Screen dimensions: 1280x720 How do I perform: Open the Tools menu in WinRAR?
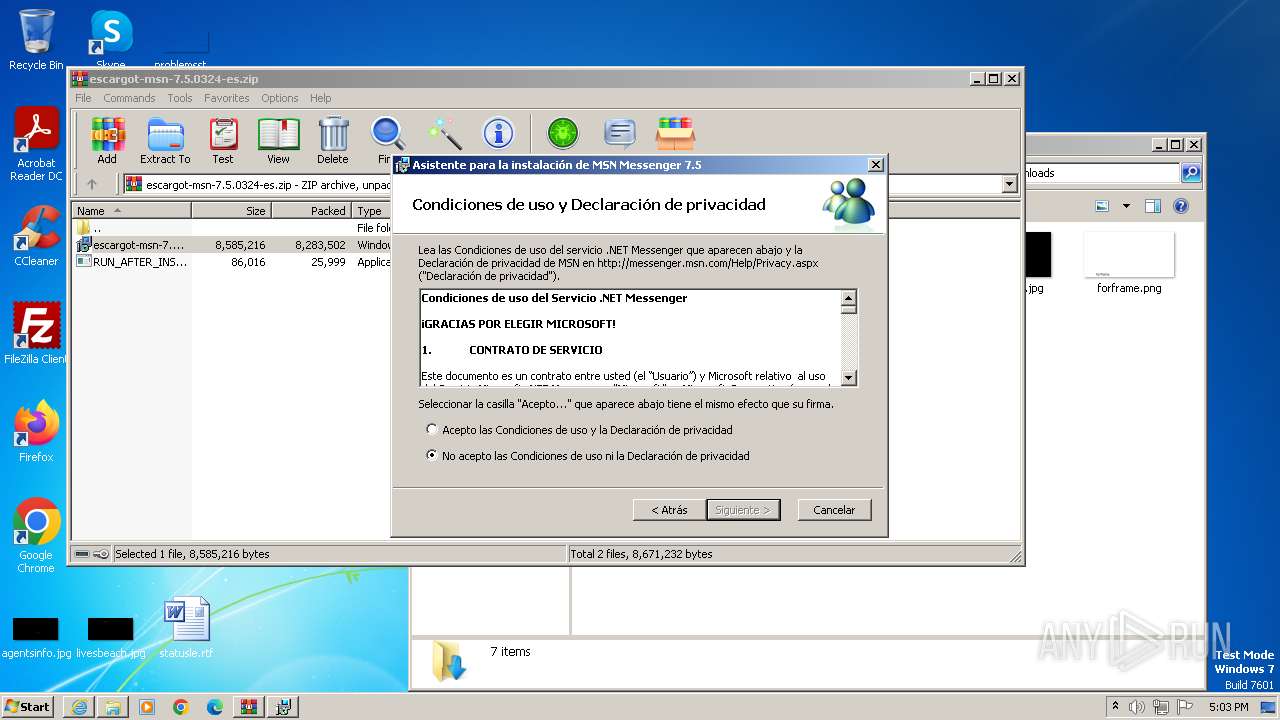point(180,98)
